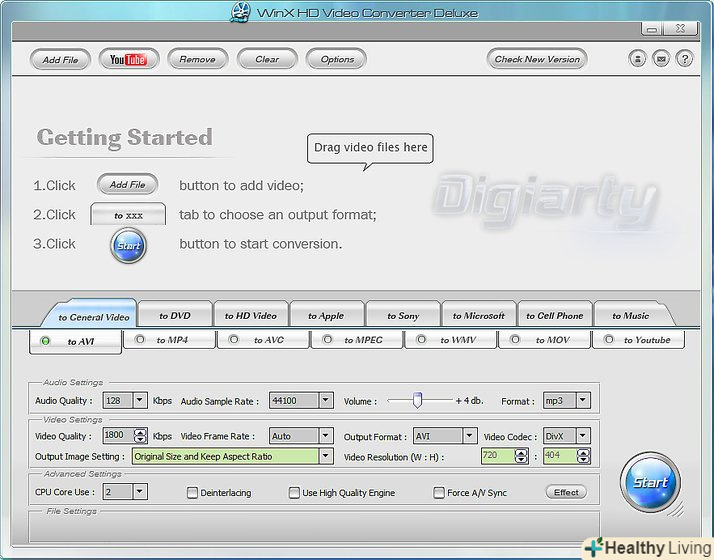Open the Video Codec DivX dropdown
Image resolution: width=714 pixels, height=560 pixels.
582,436
